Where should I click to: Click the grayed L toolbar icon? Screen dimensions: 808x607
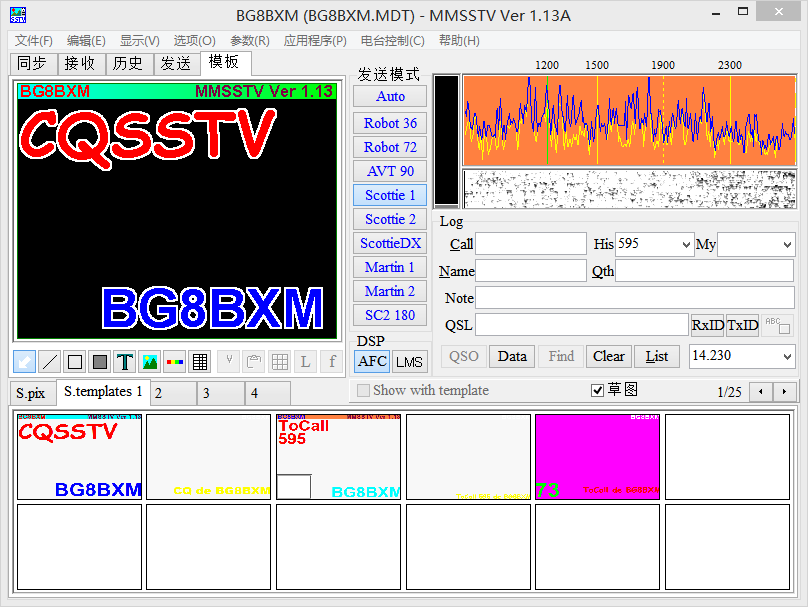coord(306,362)
